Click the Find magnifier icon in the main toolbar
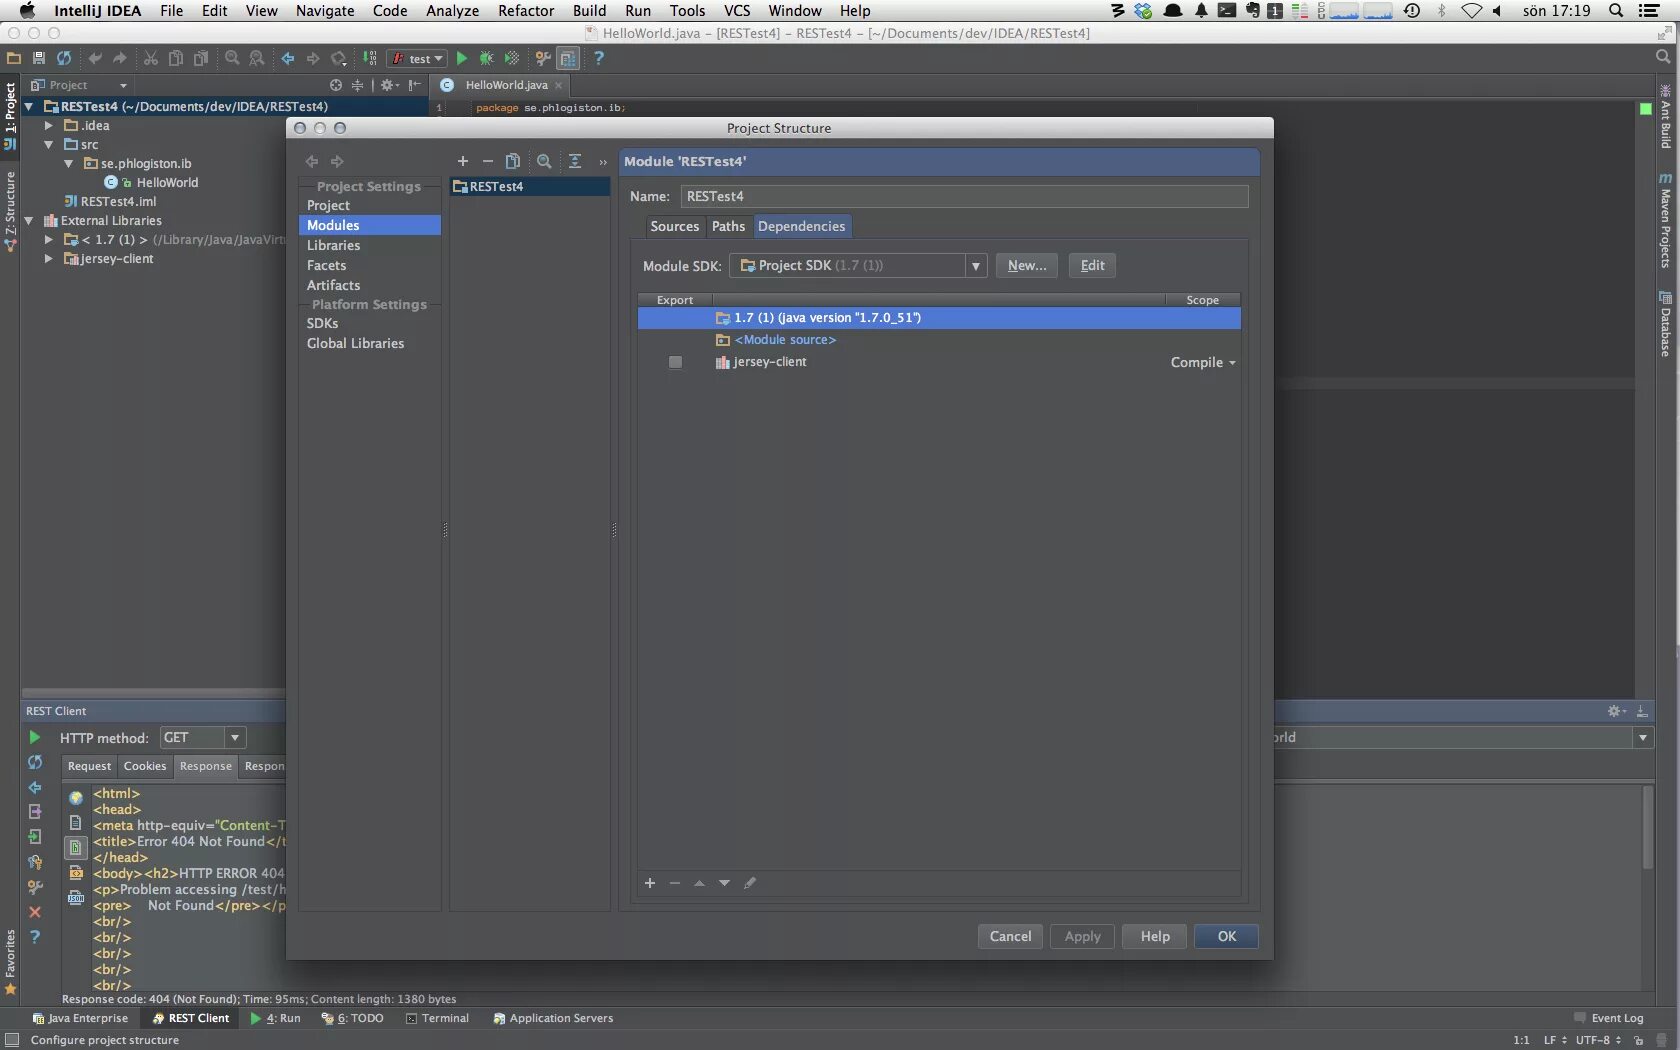The image size is (1680, 1050). [x=232, y=58]
